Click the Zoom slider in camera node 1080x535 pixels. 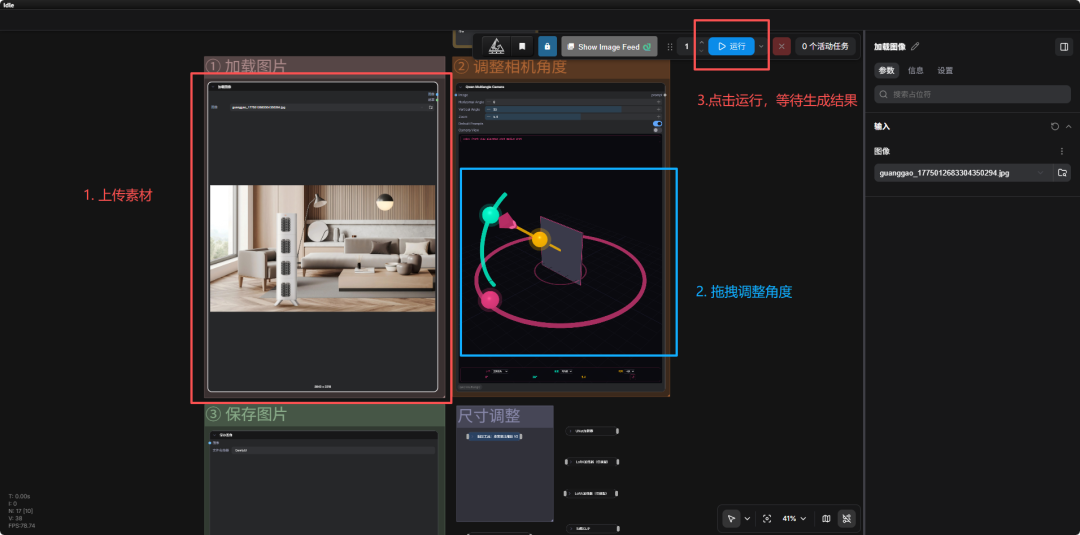(x=573, y=116)
